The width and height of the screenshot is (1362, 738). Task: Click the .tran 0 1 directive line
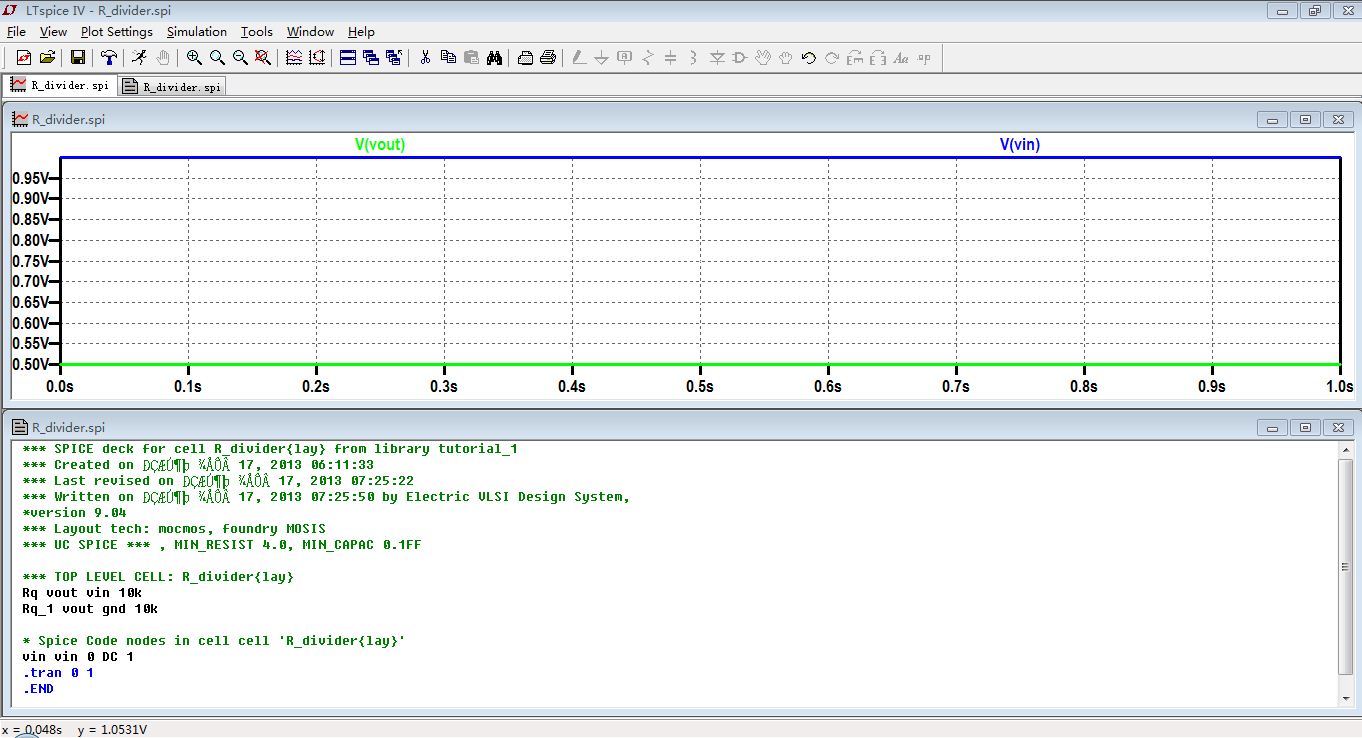[x=58, y=673]
